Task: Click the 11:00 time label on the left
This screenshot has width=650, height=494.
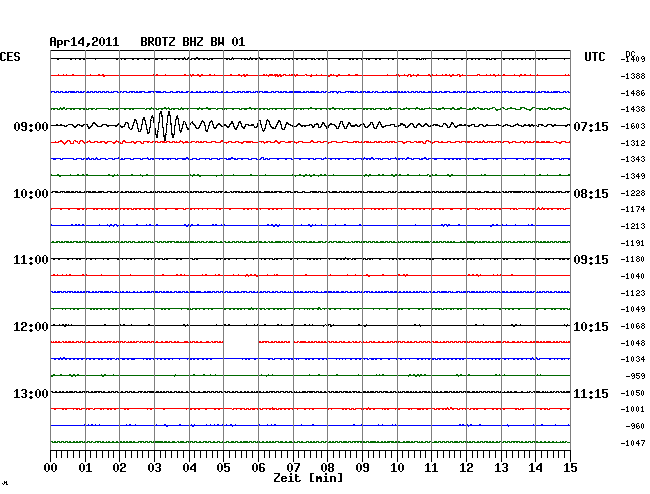Action: pyautogui.click(x=31, y=260)
